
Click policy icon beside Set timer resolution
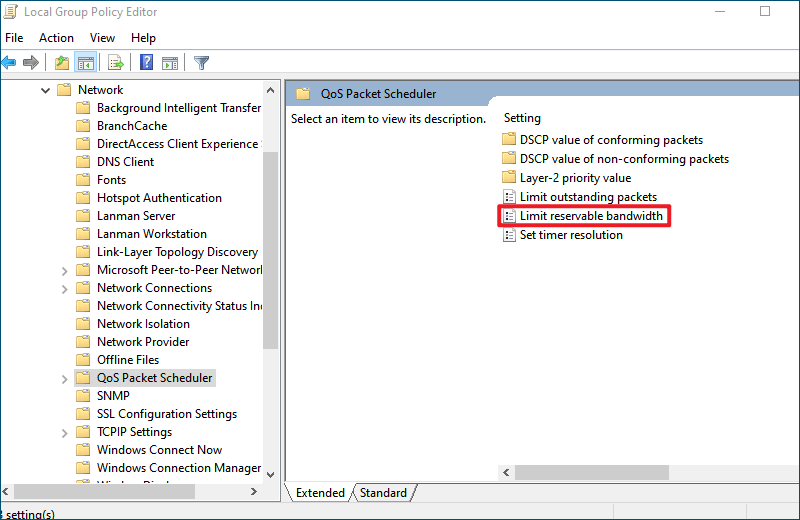pyautogui.click(x=509, y=235)
